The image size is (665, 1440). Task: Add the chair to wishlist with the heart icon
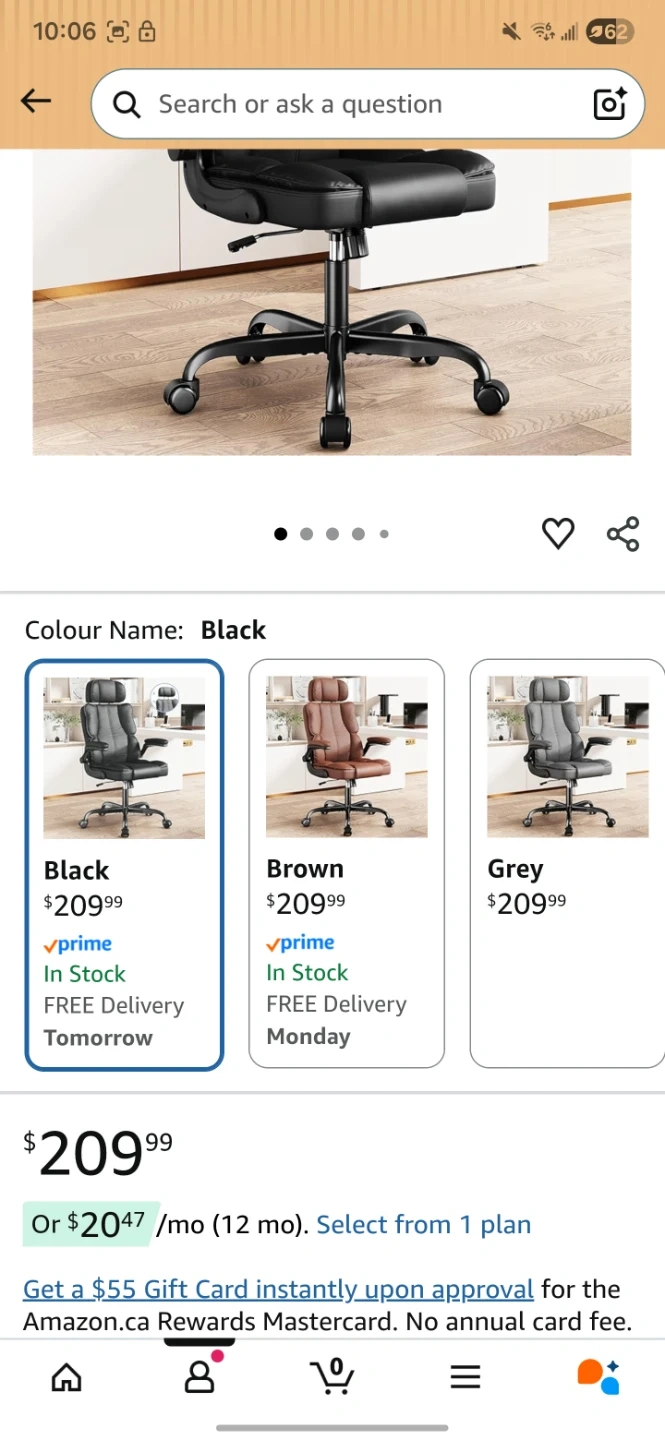pyautogui.click(x=558, y=534)
